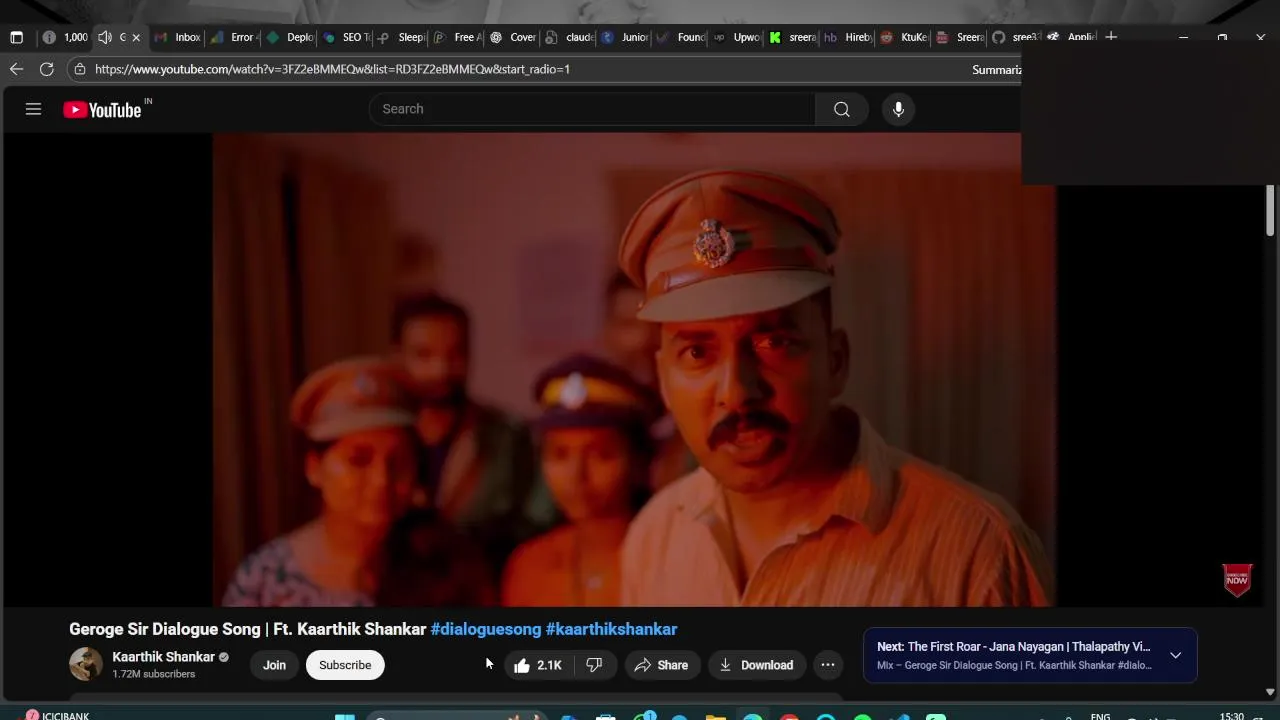Screen dimensions: 1280x720
Task: Click the 'Next: The First Roar' text
Action: 1014,647
